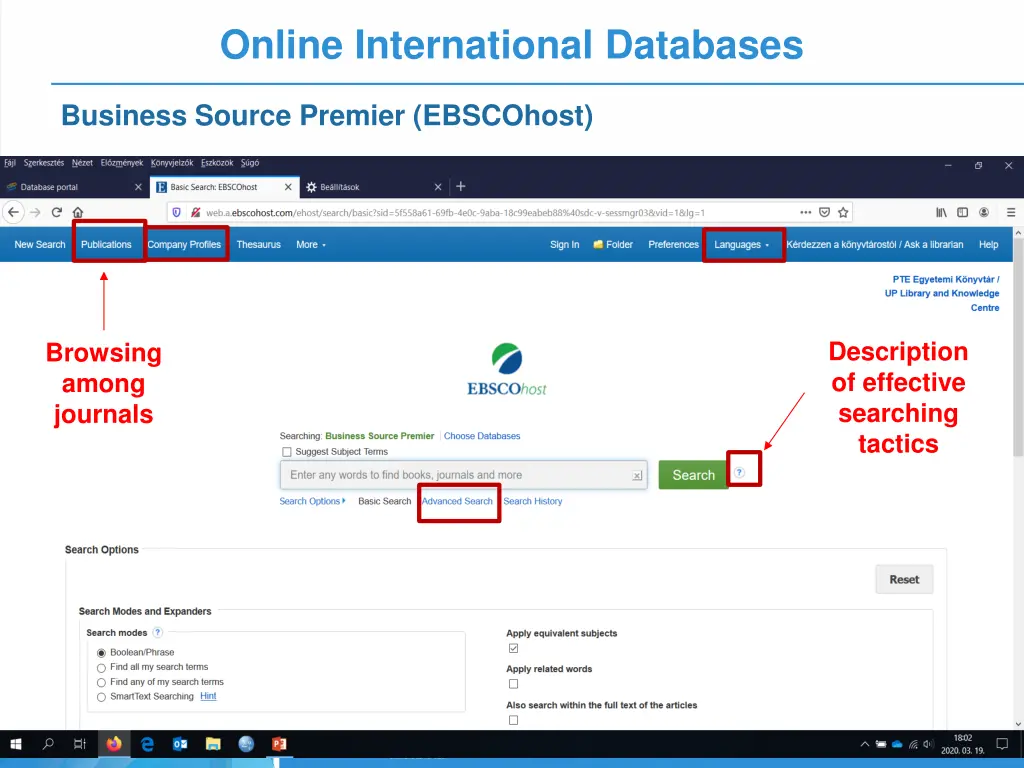Toggle Apply related words checkbox
Image resolution: width=1024 pixels, height=768 pixels.
click(x=513, y=684)
